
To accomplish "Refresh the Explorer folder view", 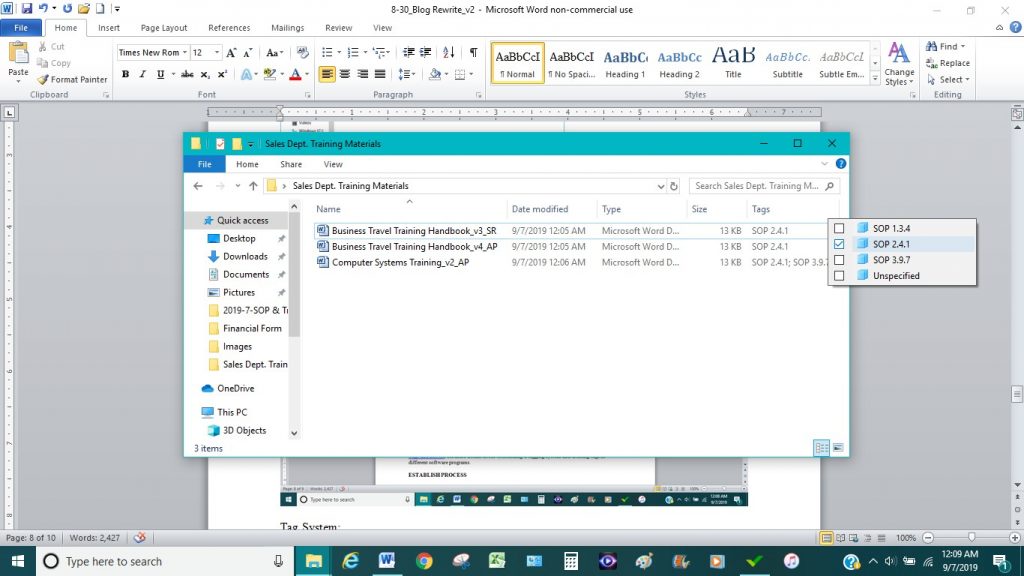I will (674, 186).
